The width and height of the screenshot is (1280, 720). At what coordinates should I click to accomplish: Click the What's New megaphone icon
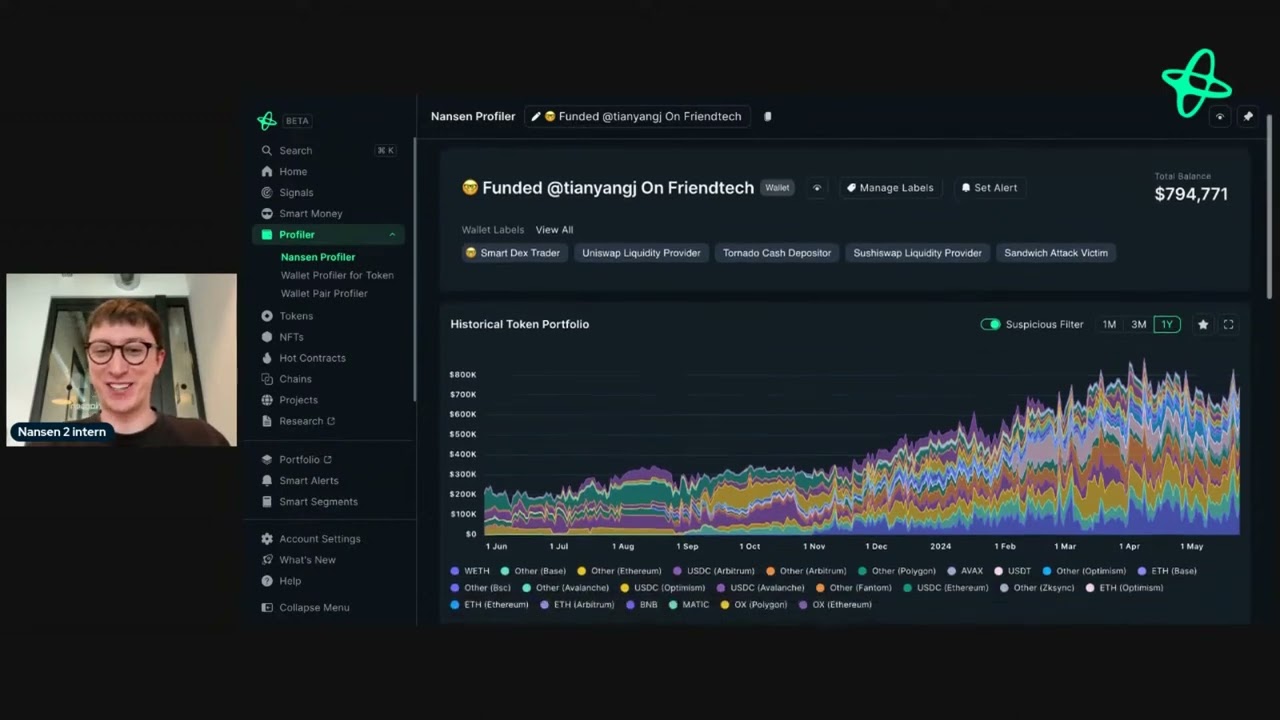[x=267, y=560]
